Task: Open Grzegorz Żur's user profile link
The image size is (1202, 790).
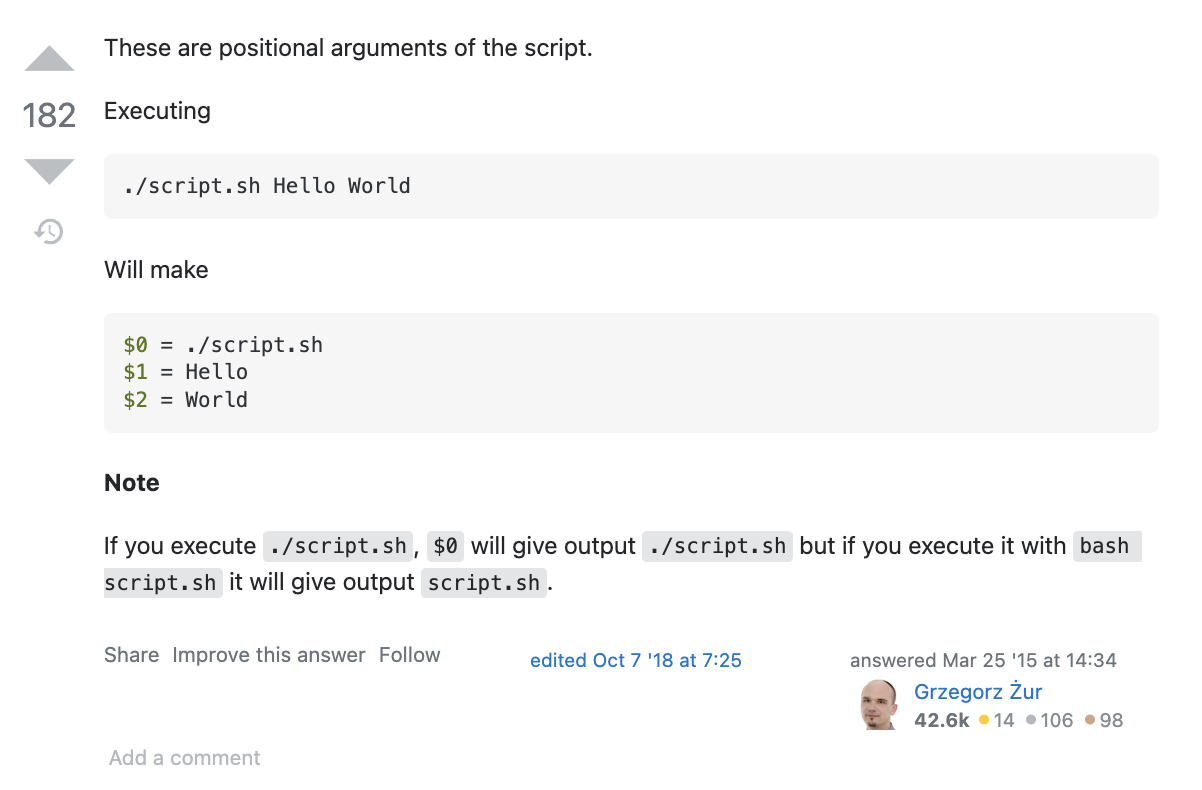Action: [x=978, y=692]
